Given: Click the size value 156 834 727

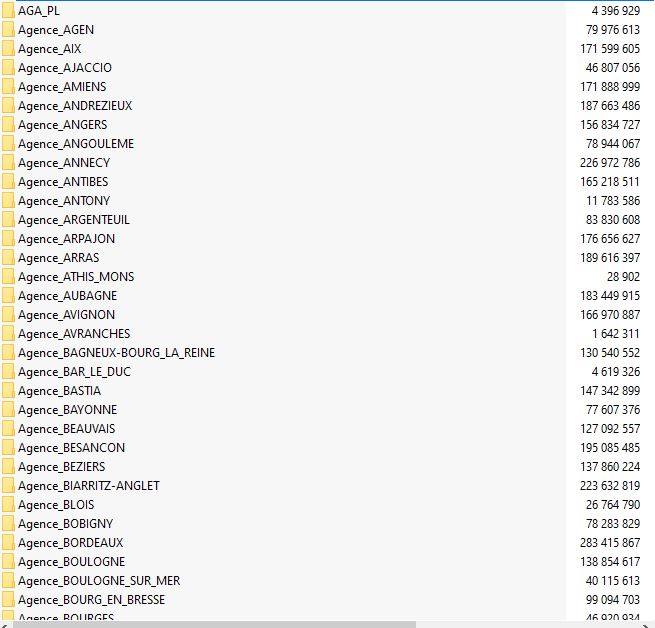Looking at the screenshot, I should pos(610,125).
